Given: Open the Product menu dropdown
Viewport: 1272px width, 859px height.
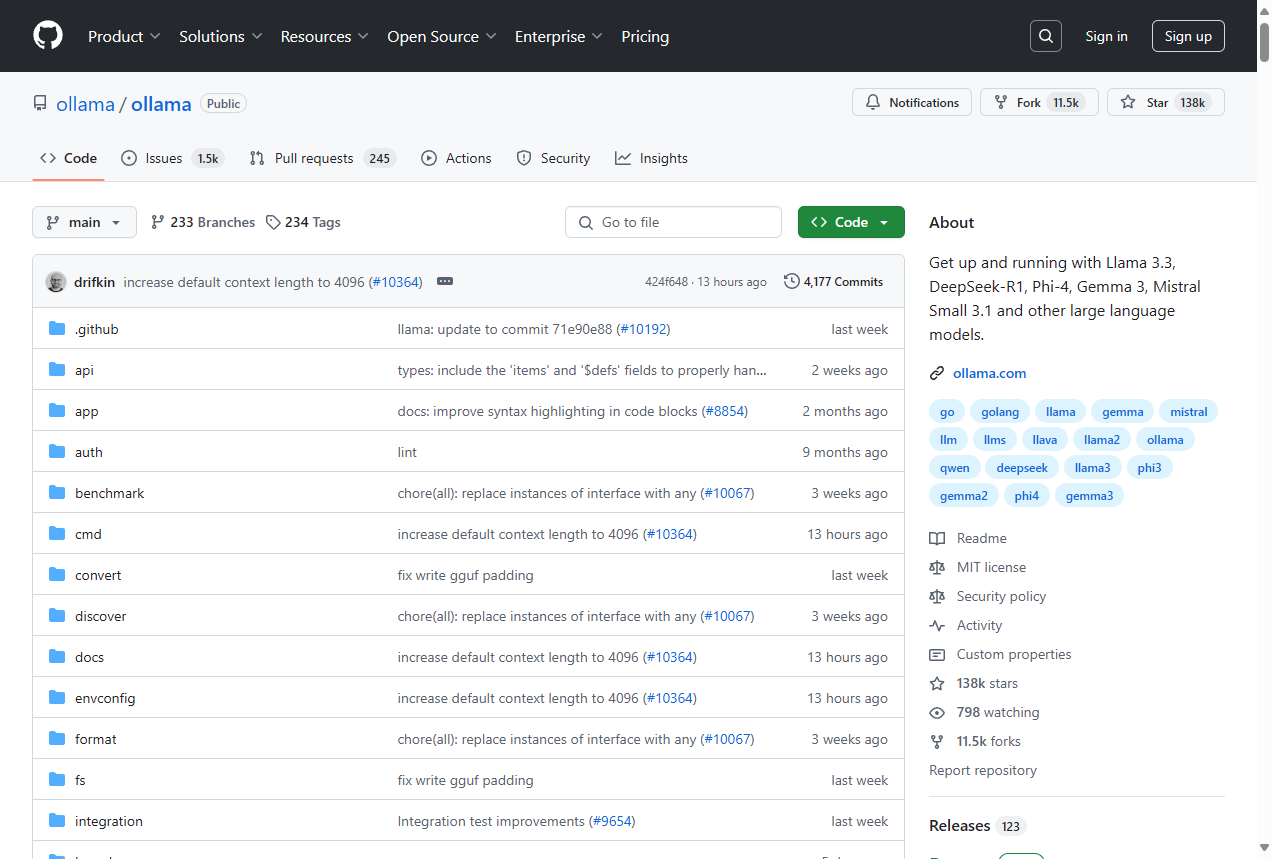Looking at the screenshot, I should point(124,36).
